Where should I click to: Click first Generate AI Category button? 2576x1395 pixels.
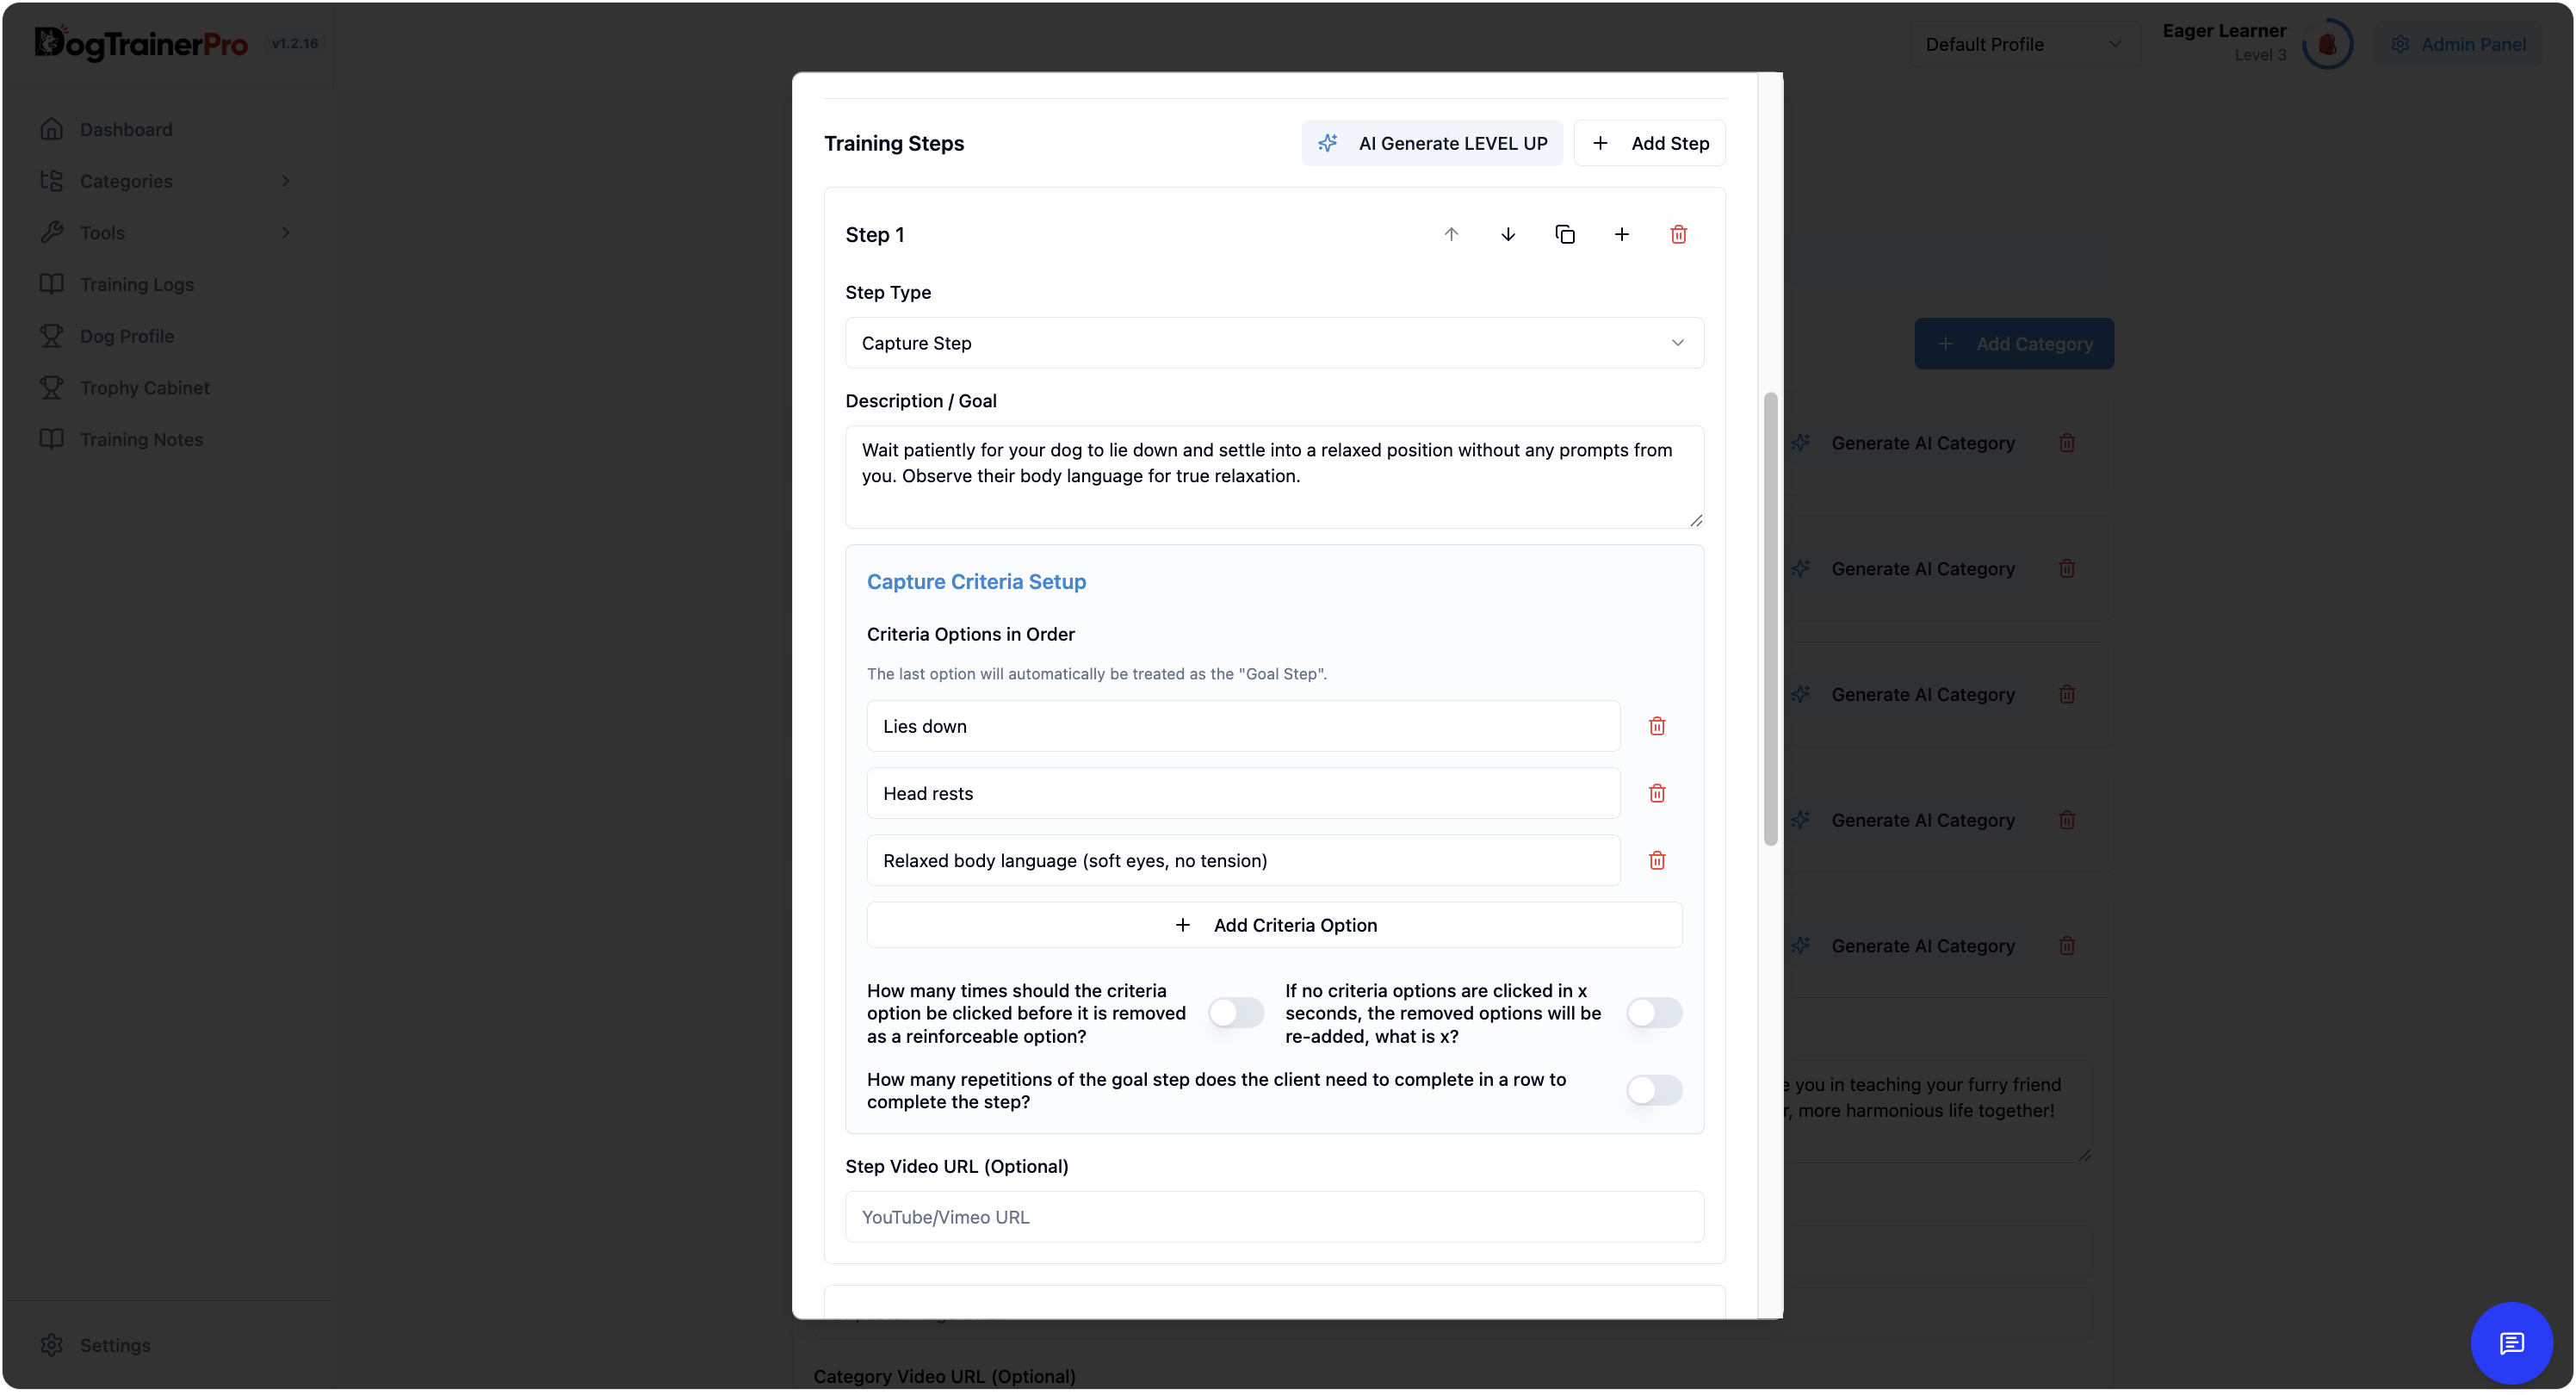pos(1903,443)
